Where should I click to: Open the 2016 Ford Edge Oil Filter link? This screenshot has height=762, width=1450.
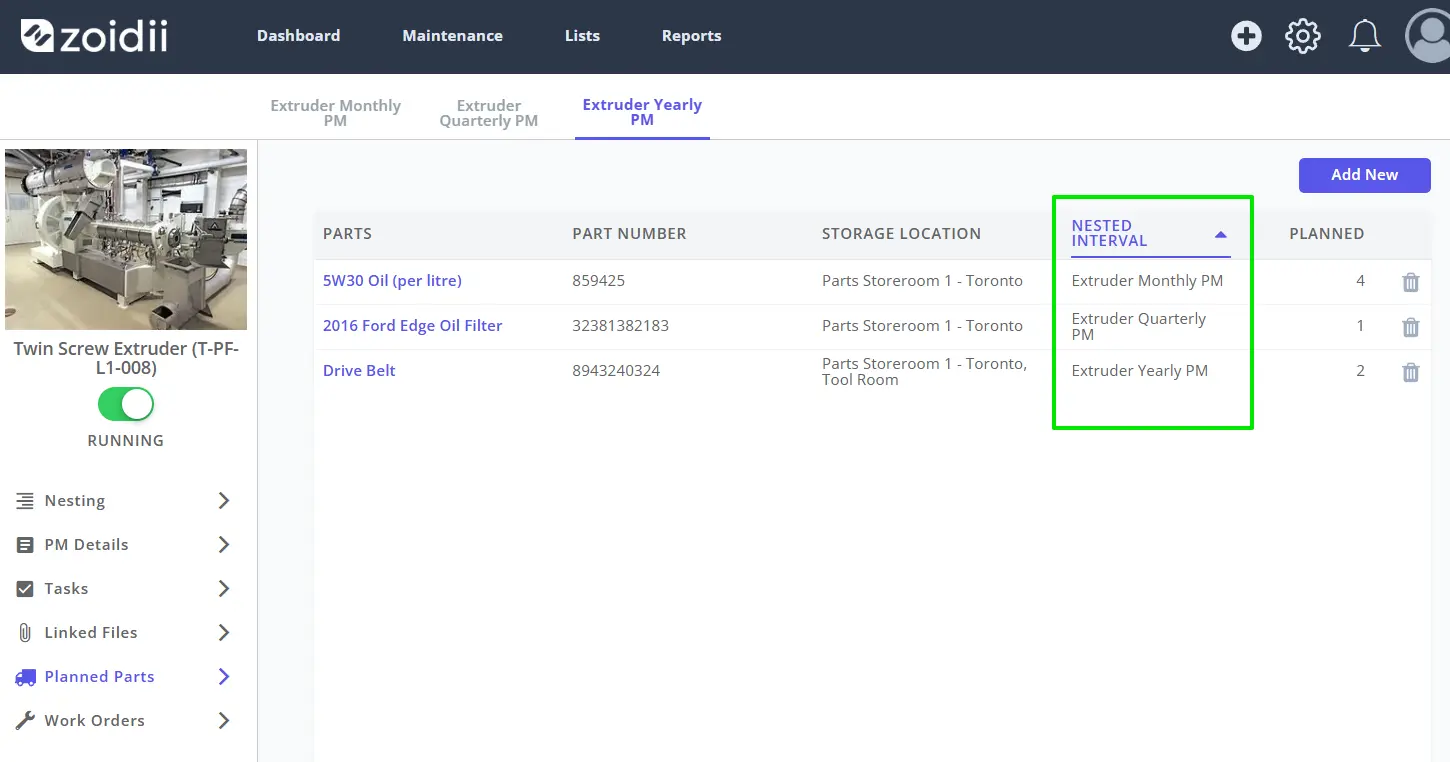[x=412, y=326]
